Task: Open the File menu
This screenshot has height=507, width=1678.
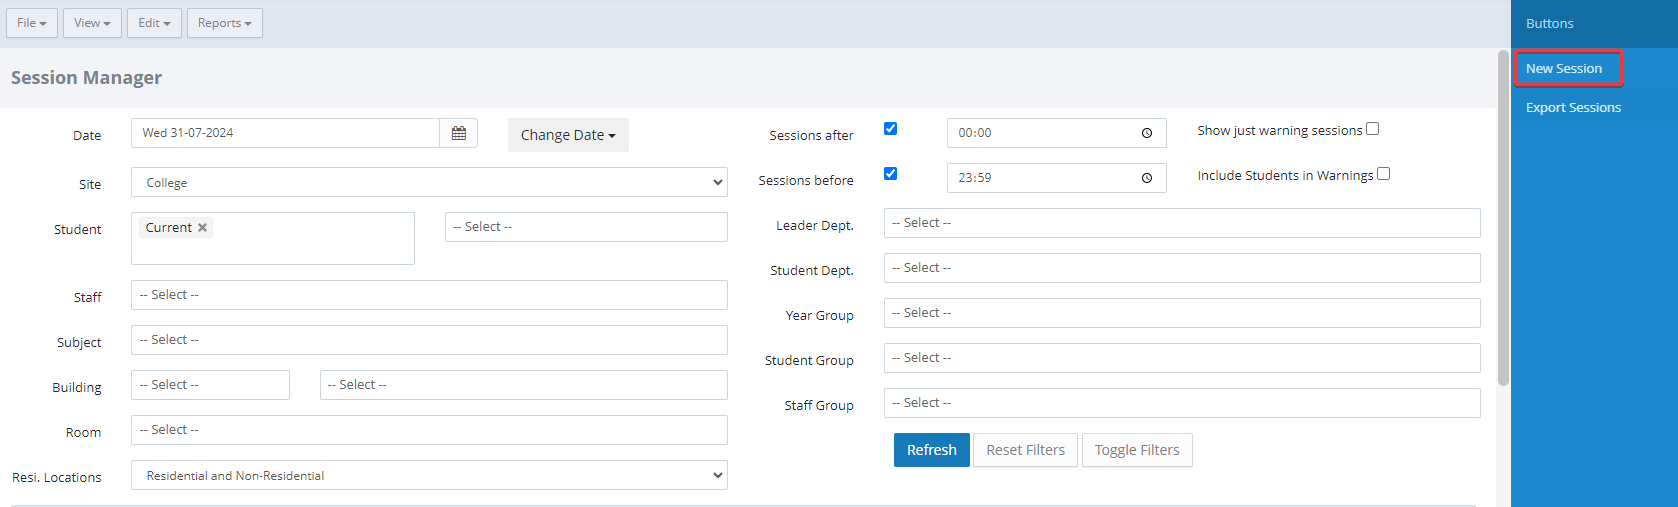Action: pos(32,23)
